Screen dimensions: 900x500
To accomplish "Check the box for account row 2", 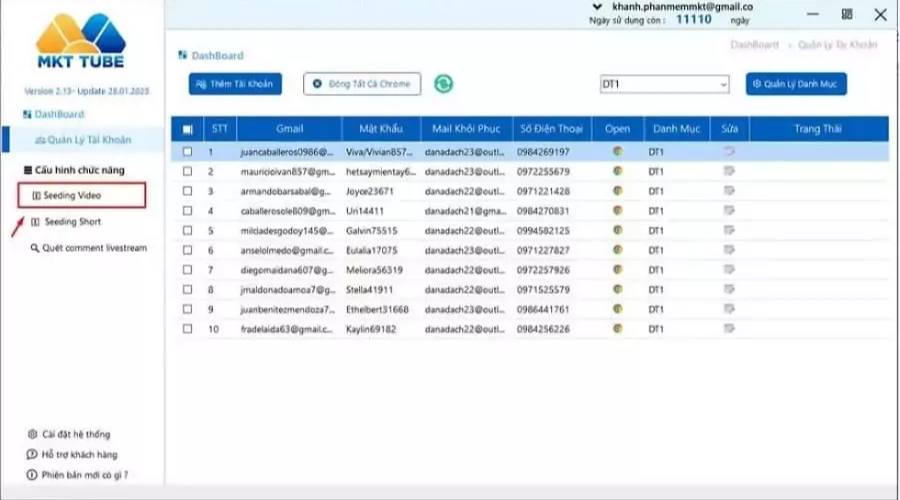I will coord(188,171).
